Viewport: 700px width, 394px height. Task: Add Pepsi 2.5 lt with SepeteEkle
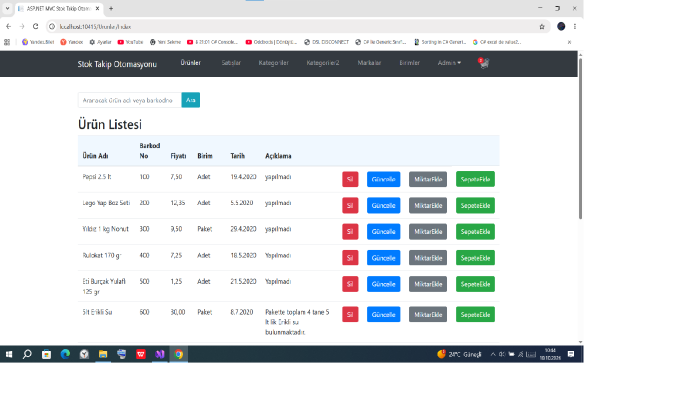(475, 179)
